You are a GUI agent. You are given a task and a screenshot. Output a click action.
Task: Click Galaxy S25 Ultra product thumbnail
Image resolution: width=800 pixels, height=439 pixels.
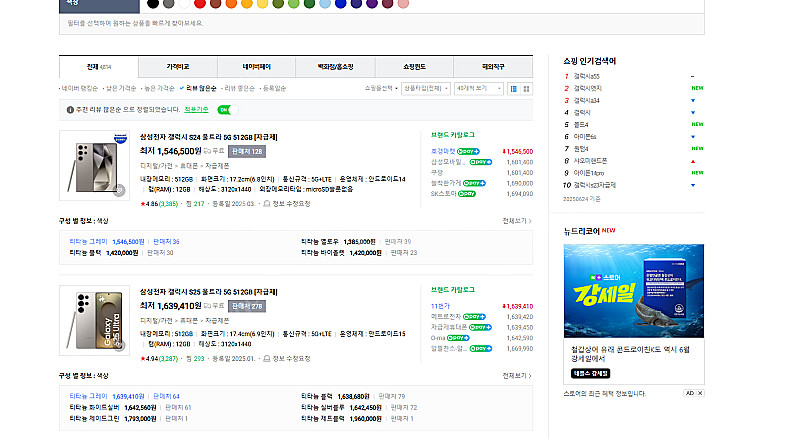pos(94,321)
